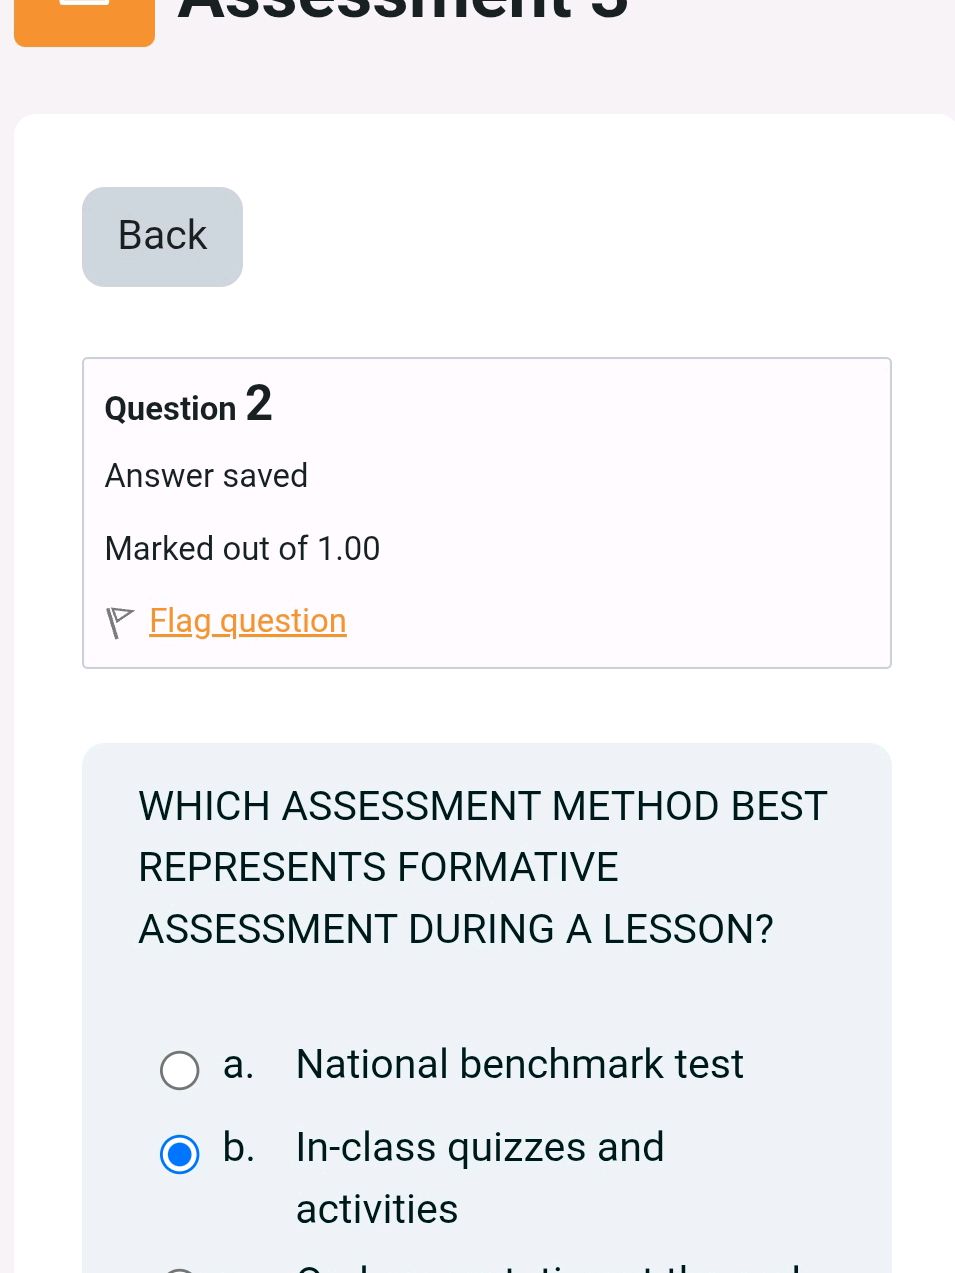Click the Marked out of 1.00 text
Screen dimensions: 955x1273
tap(242, 548)
